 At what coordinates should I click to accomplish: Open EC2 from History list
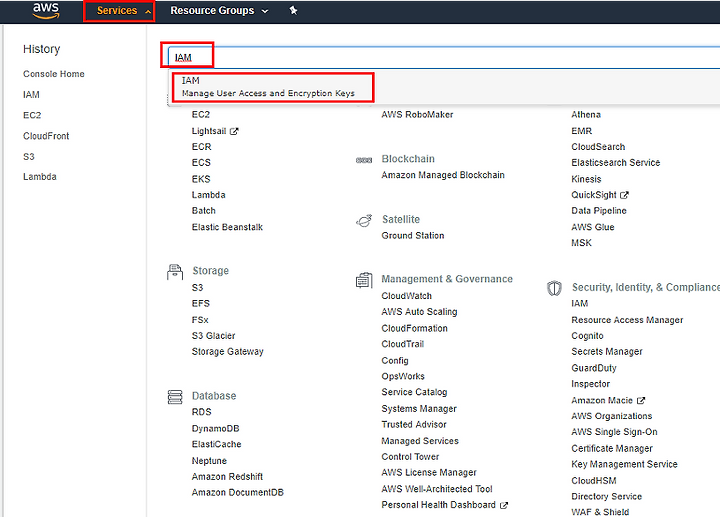tap(32, 115)
